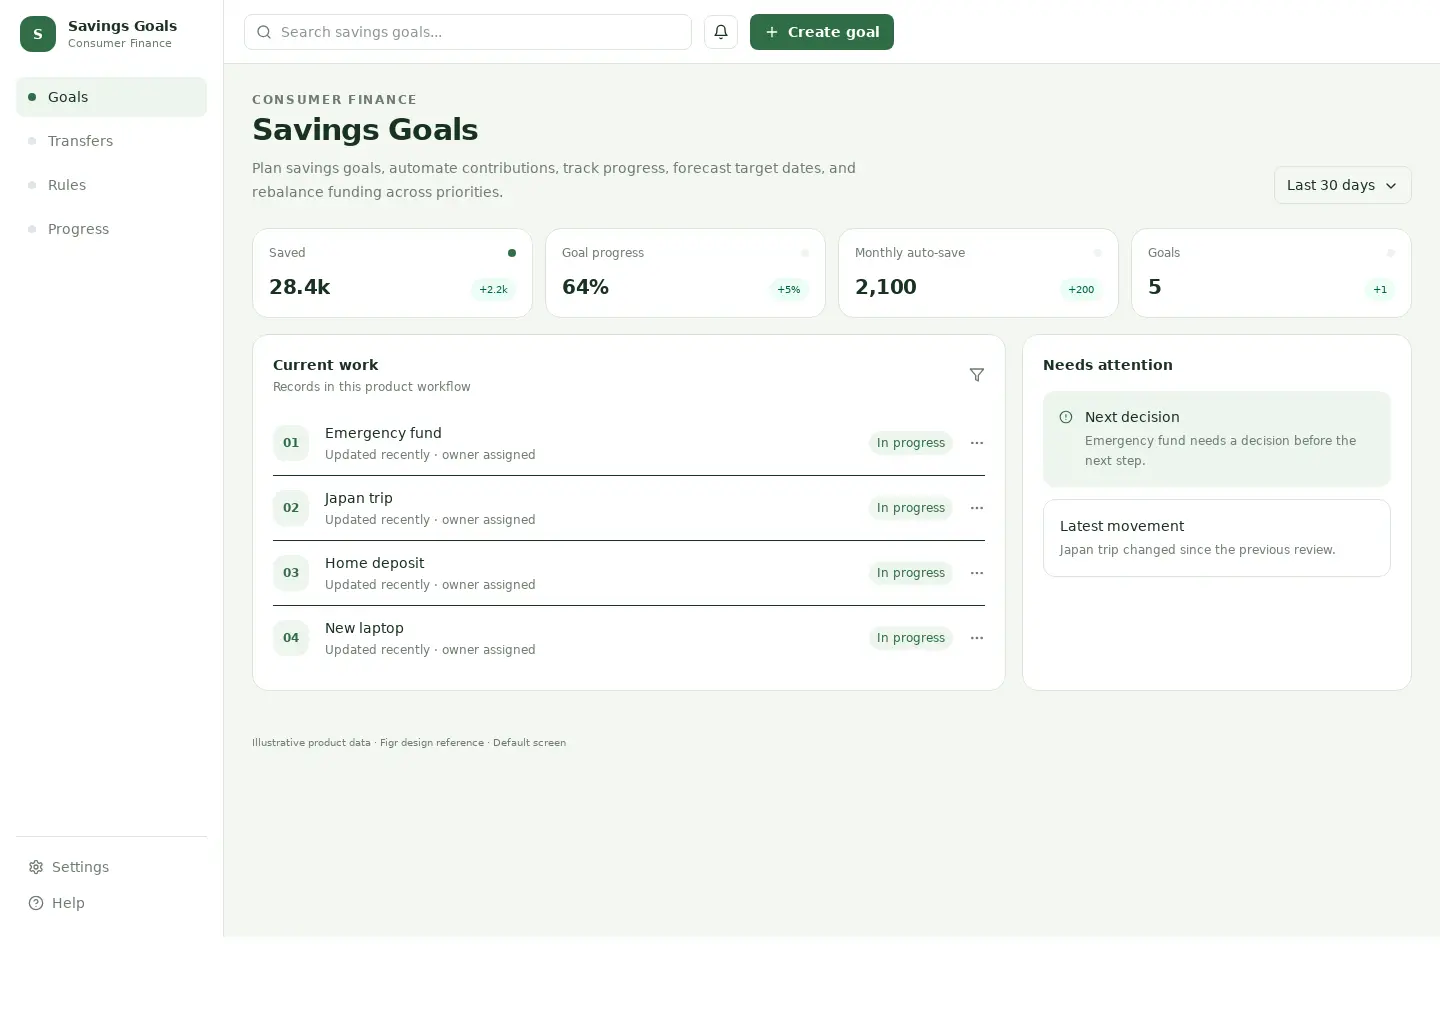Viewport: 1440px width, 1024px height.
Task: Click the 02 badge for Japan trip
Action: pyautogui.click(x=291, y=508)
